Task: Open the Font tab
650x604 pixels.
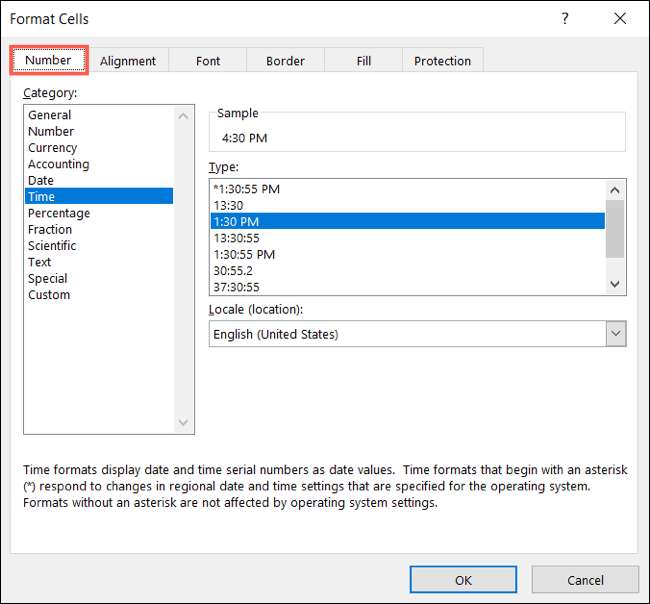Action: pos(208,61)
